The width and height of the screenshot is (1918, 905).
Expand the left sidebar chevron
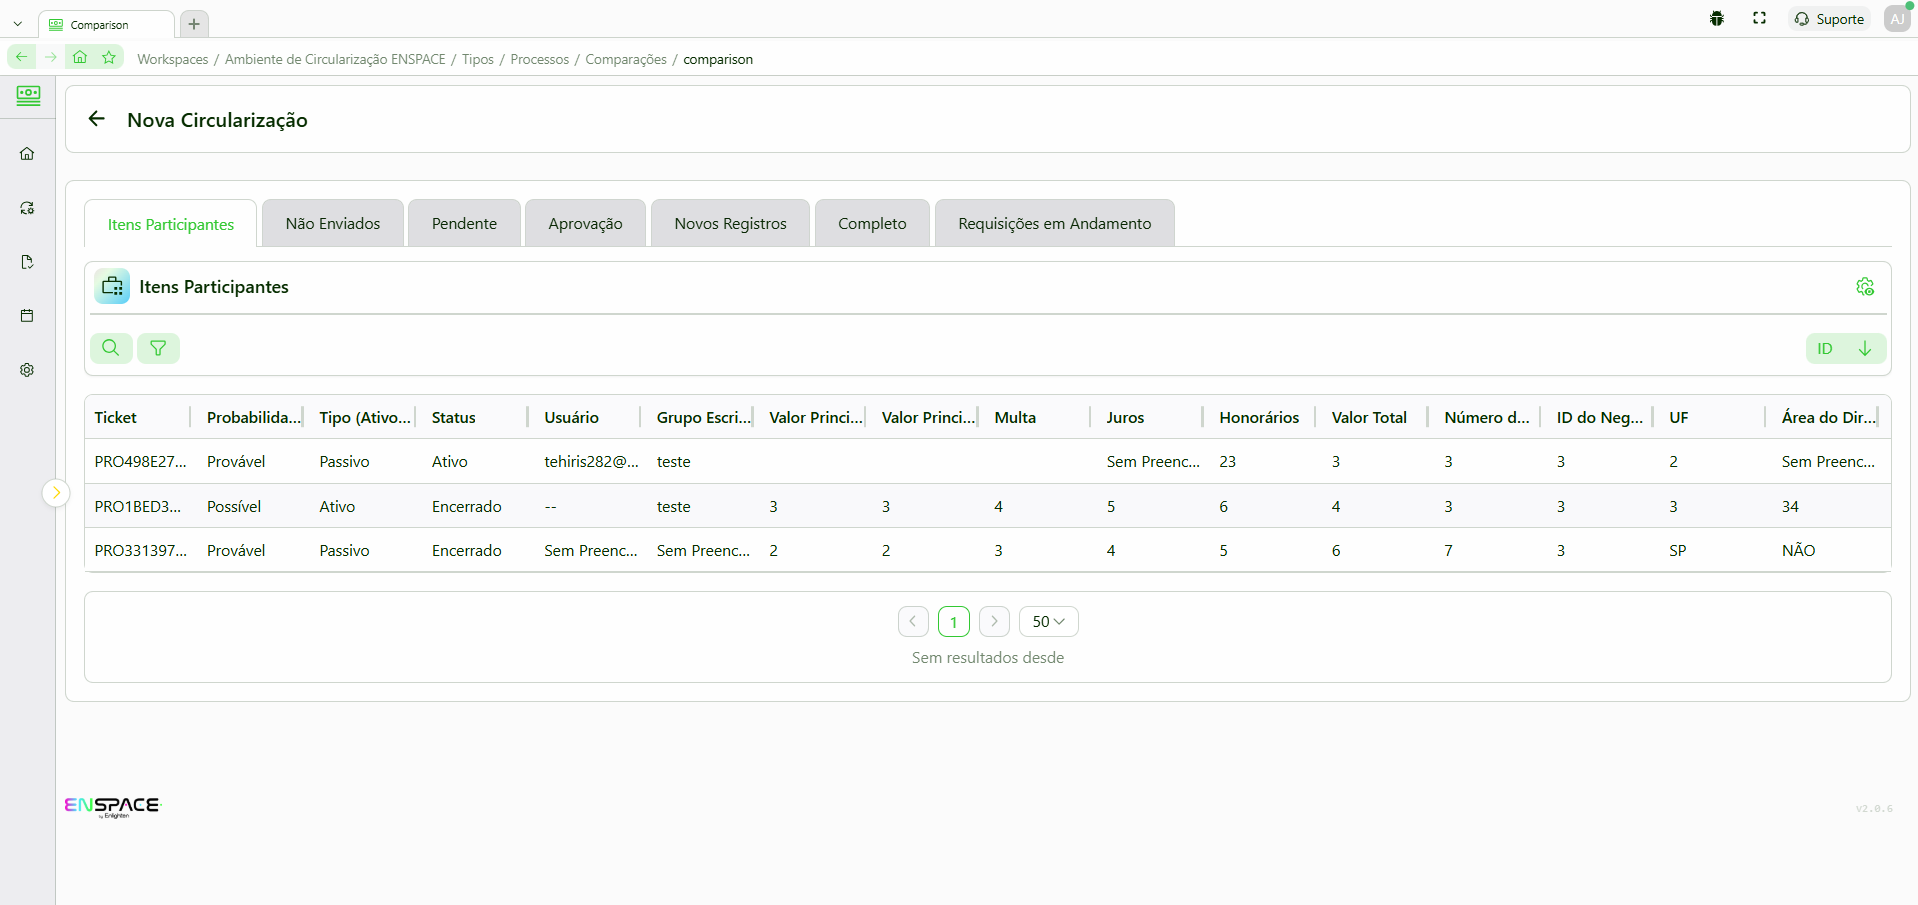point(56,493)
